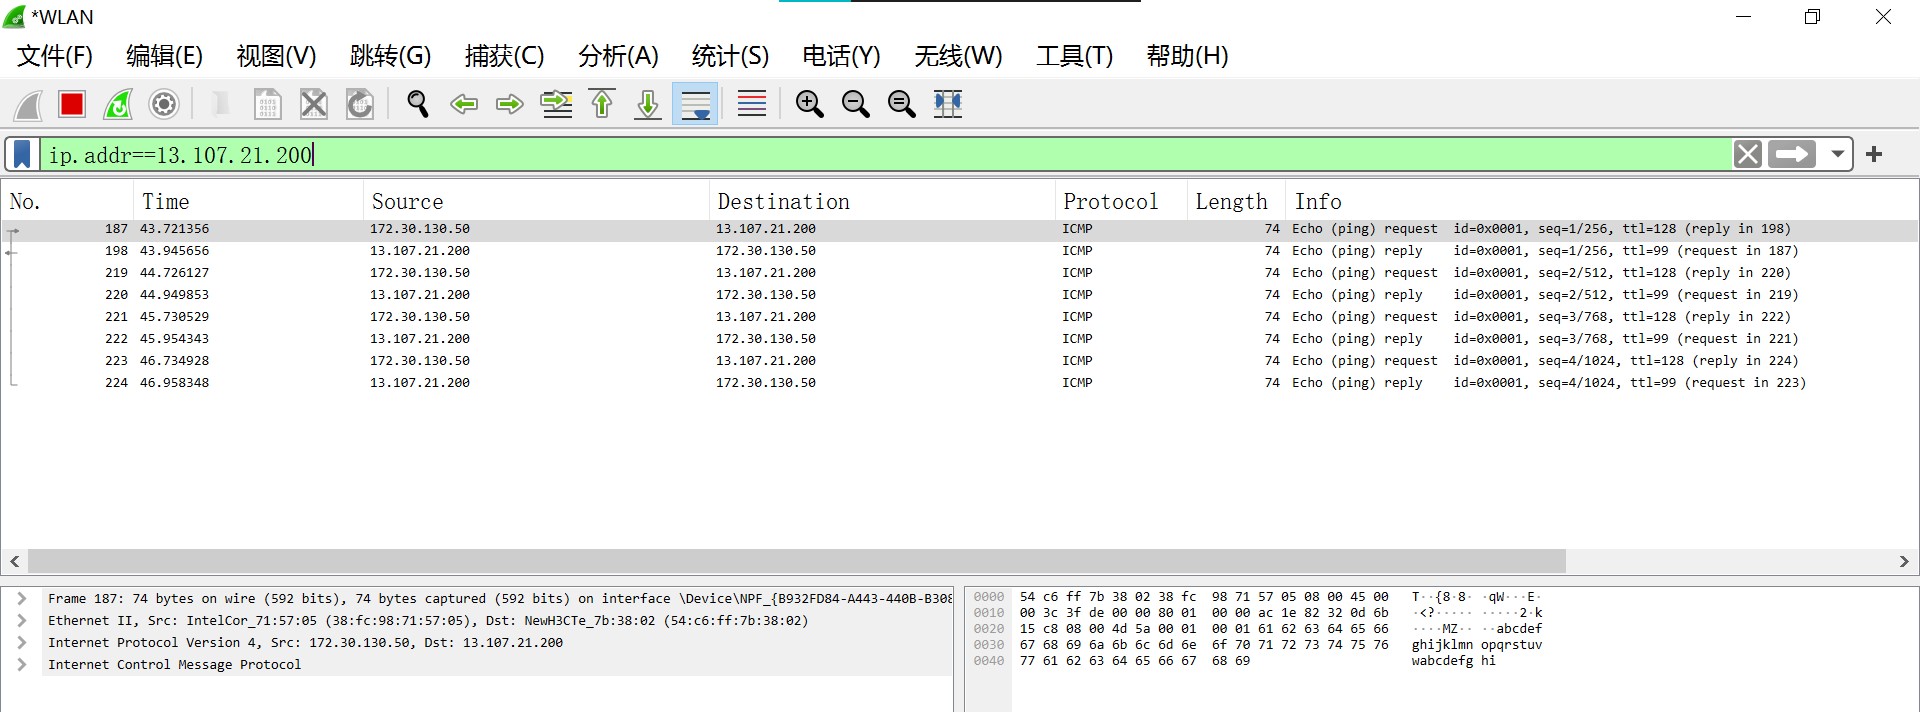The height and width of the screenshot is (712, 1920).
Task: Open the 统计(S) menu
Action: pyautogui.click(x=730, y=56)
